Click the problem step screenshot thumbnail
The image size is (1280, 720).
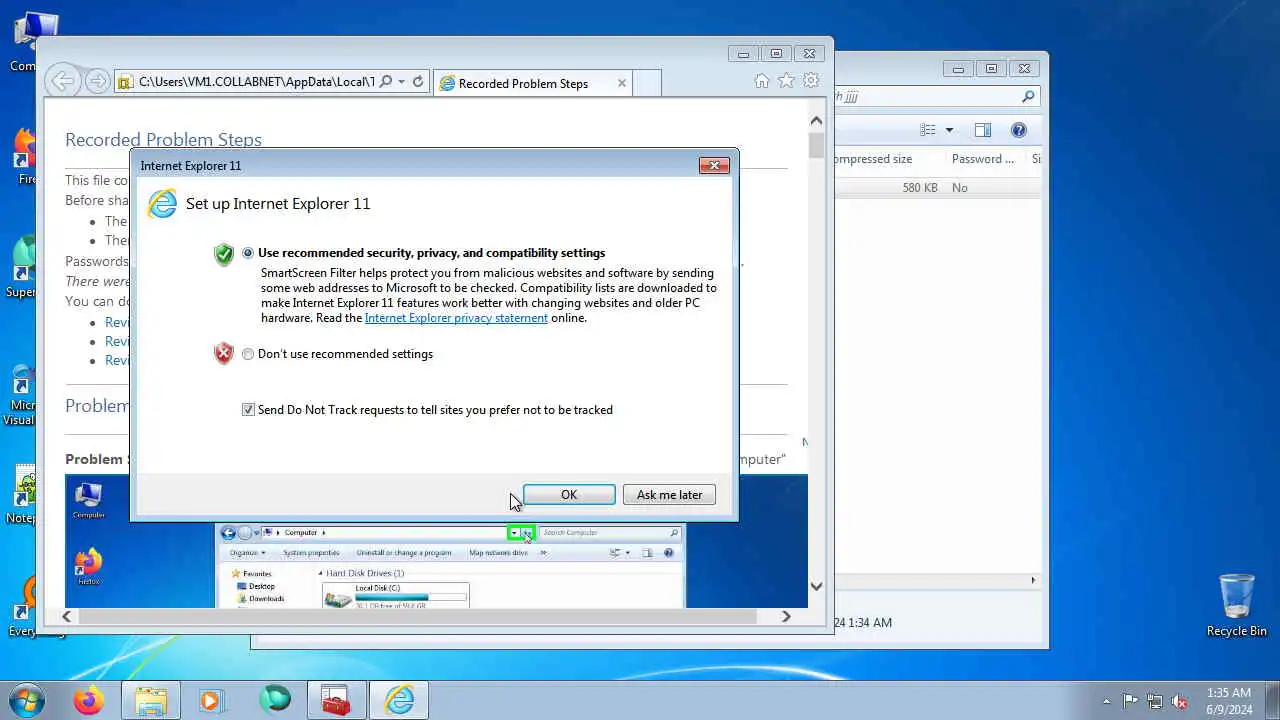click(x=436, y=541)
